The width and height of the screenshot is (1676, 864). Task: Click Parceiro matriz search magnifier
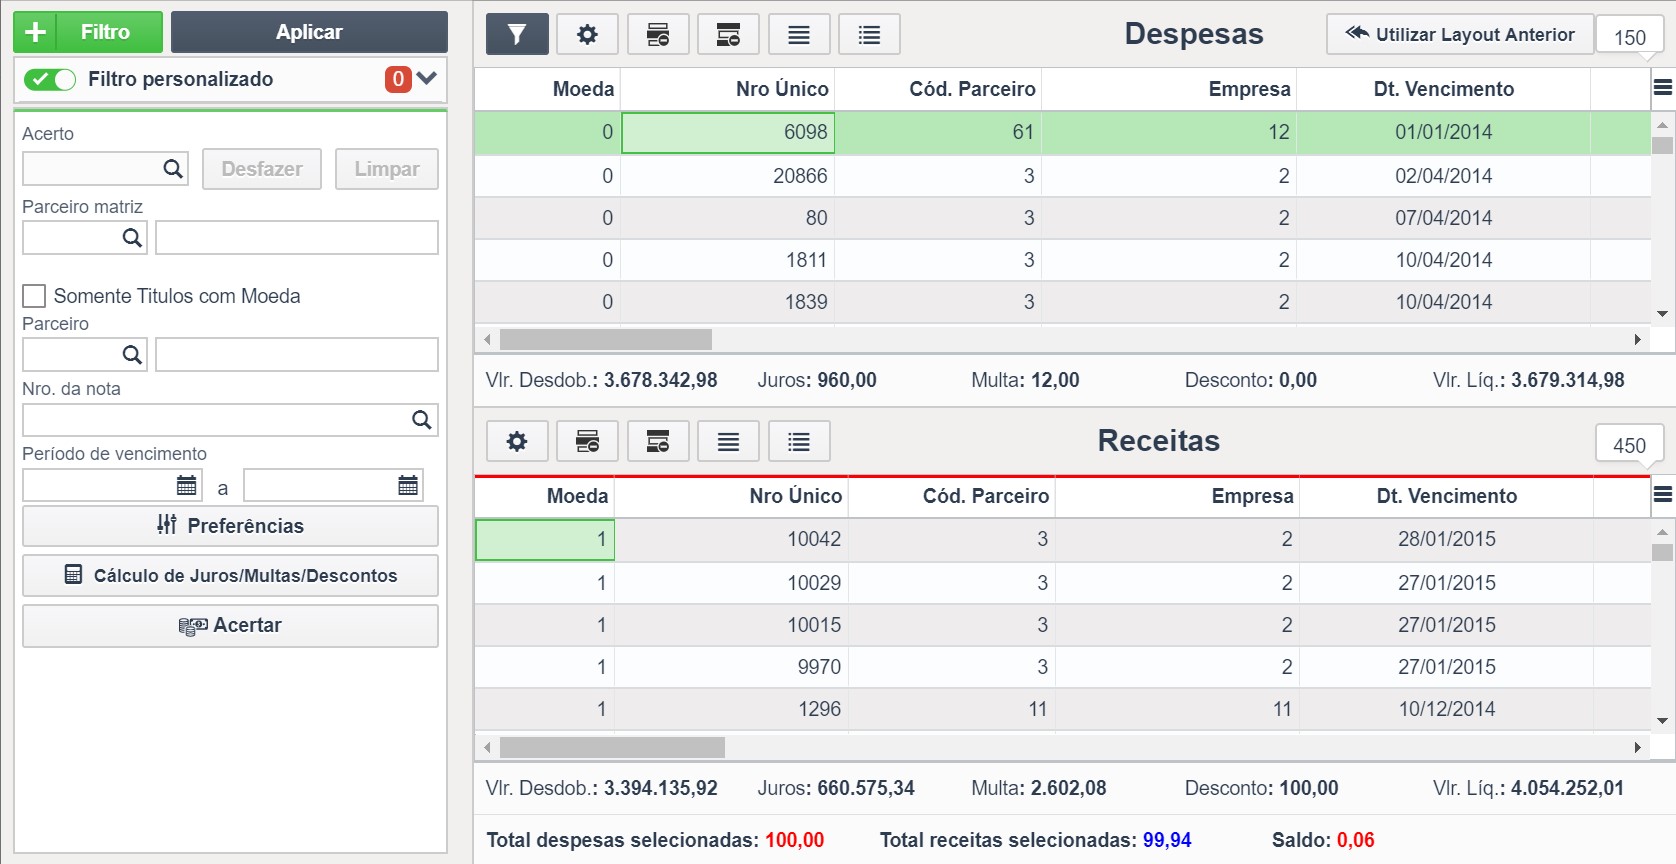[x=131, y=237]
